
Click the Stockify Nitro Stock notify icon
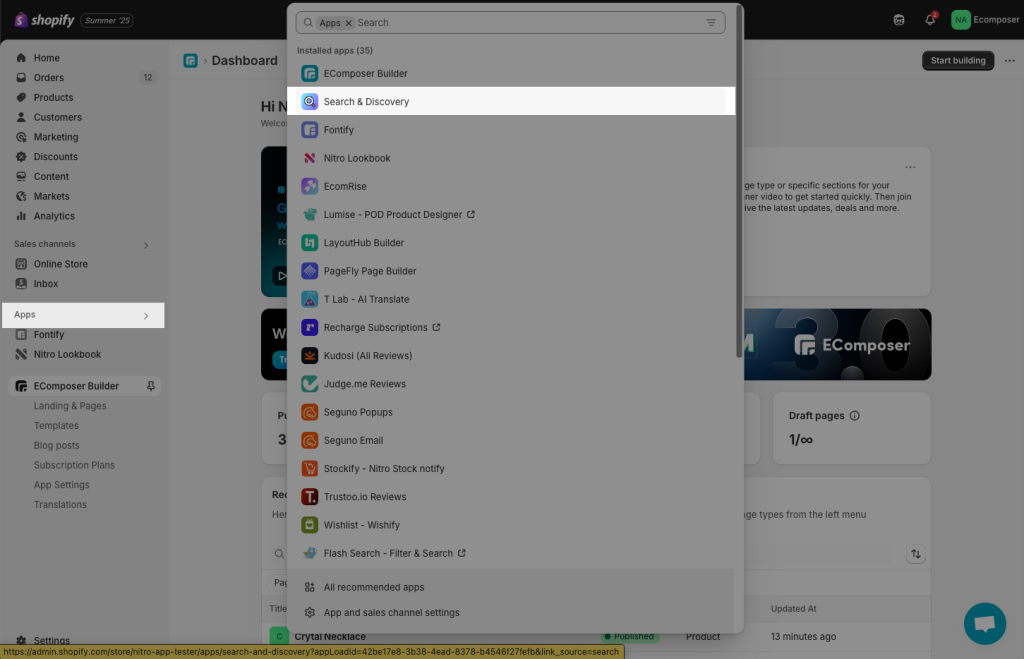310,468
